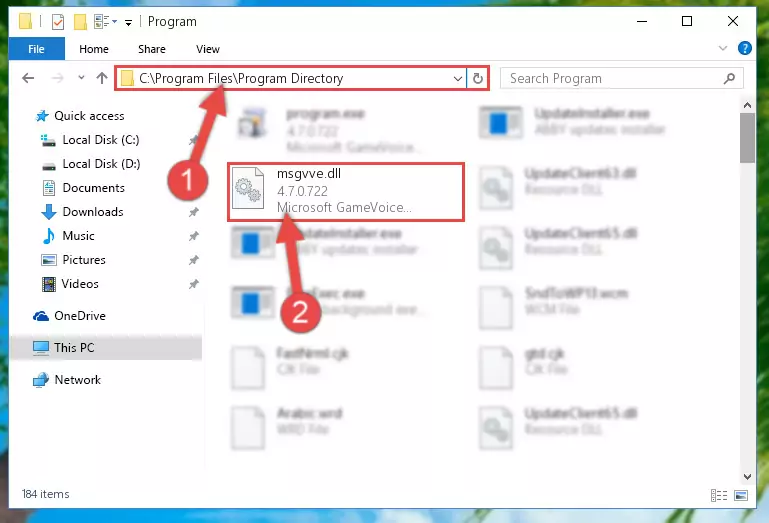Click the pin icon beside Music
Image resolution: width=769 pixels, height=523 pixels.
(x=194, y=236)
